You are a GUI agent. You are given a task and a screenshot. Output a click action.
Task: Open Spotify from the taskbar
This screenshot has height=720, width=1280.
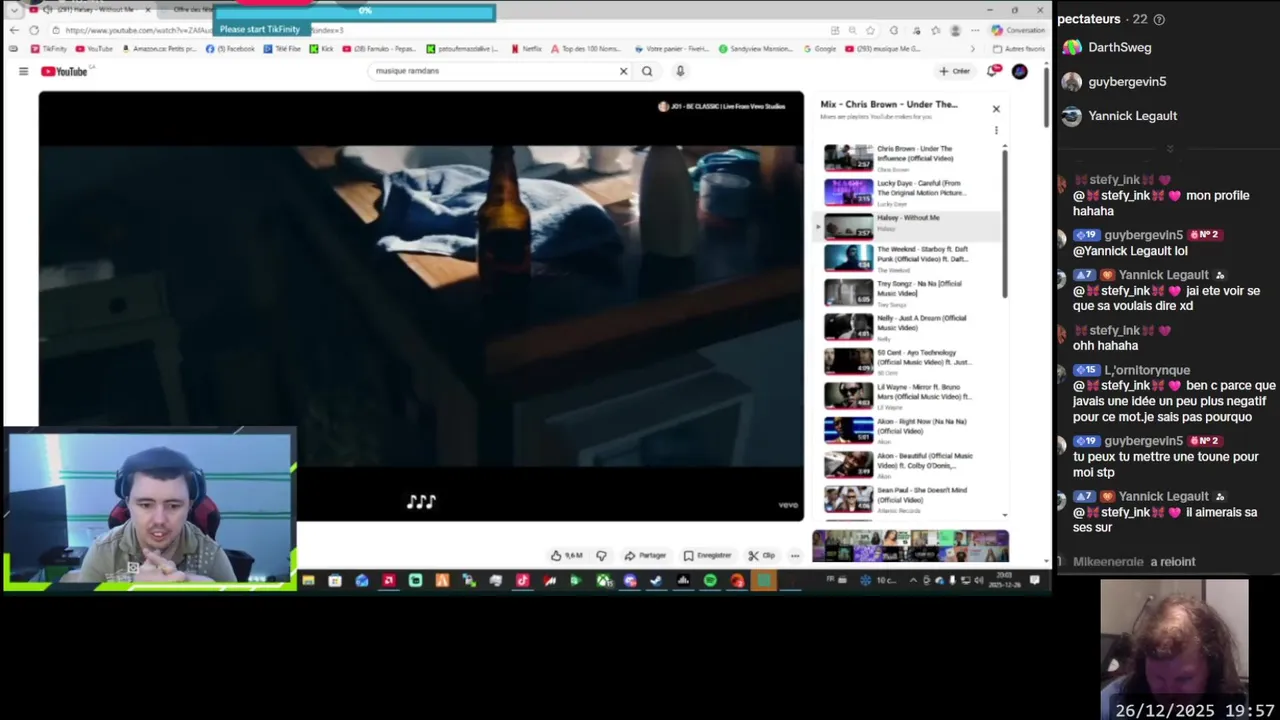tap(710, 581)
